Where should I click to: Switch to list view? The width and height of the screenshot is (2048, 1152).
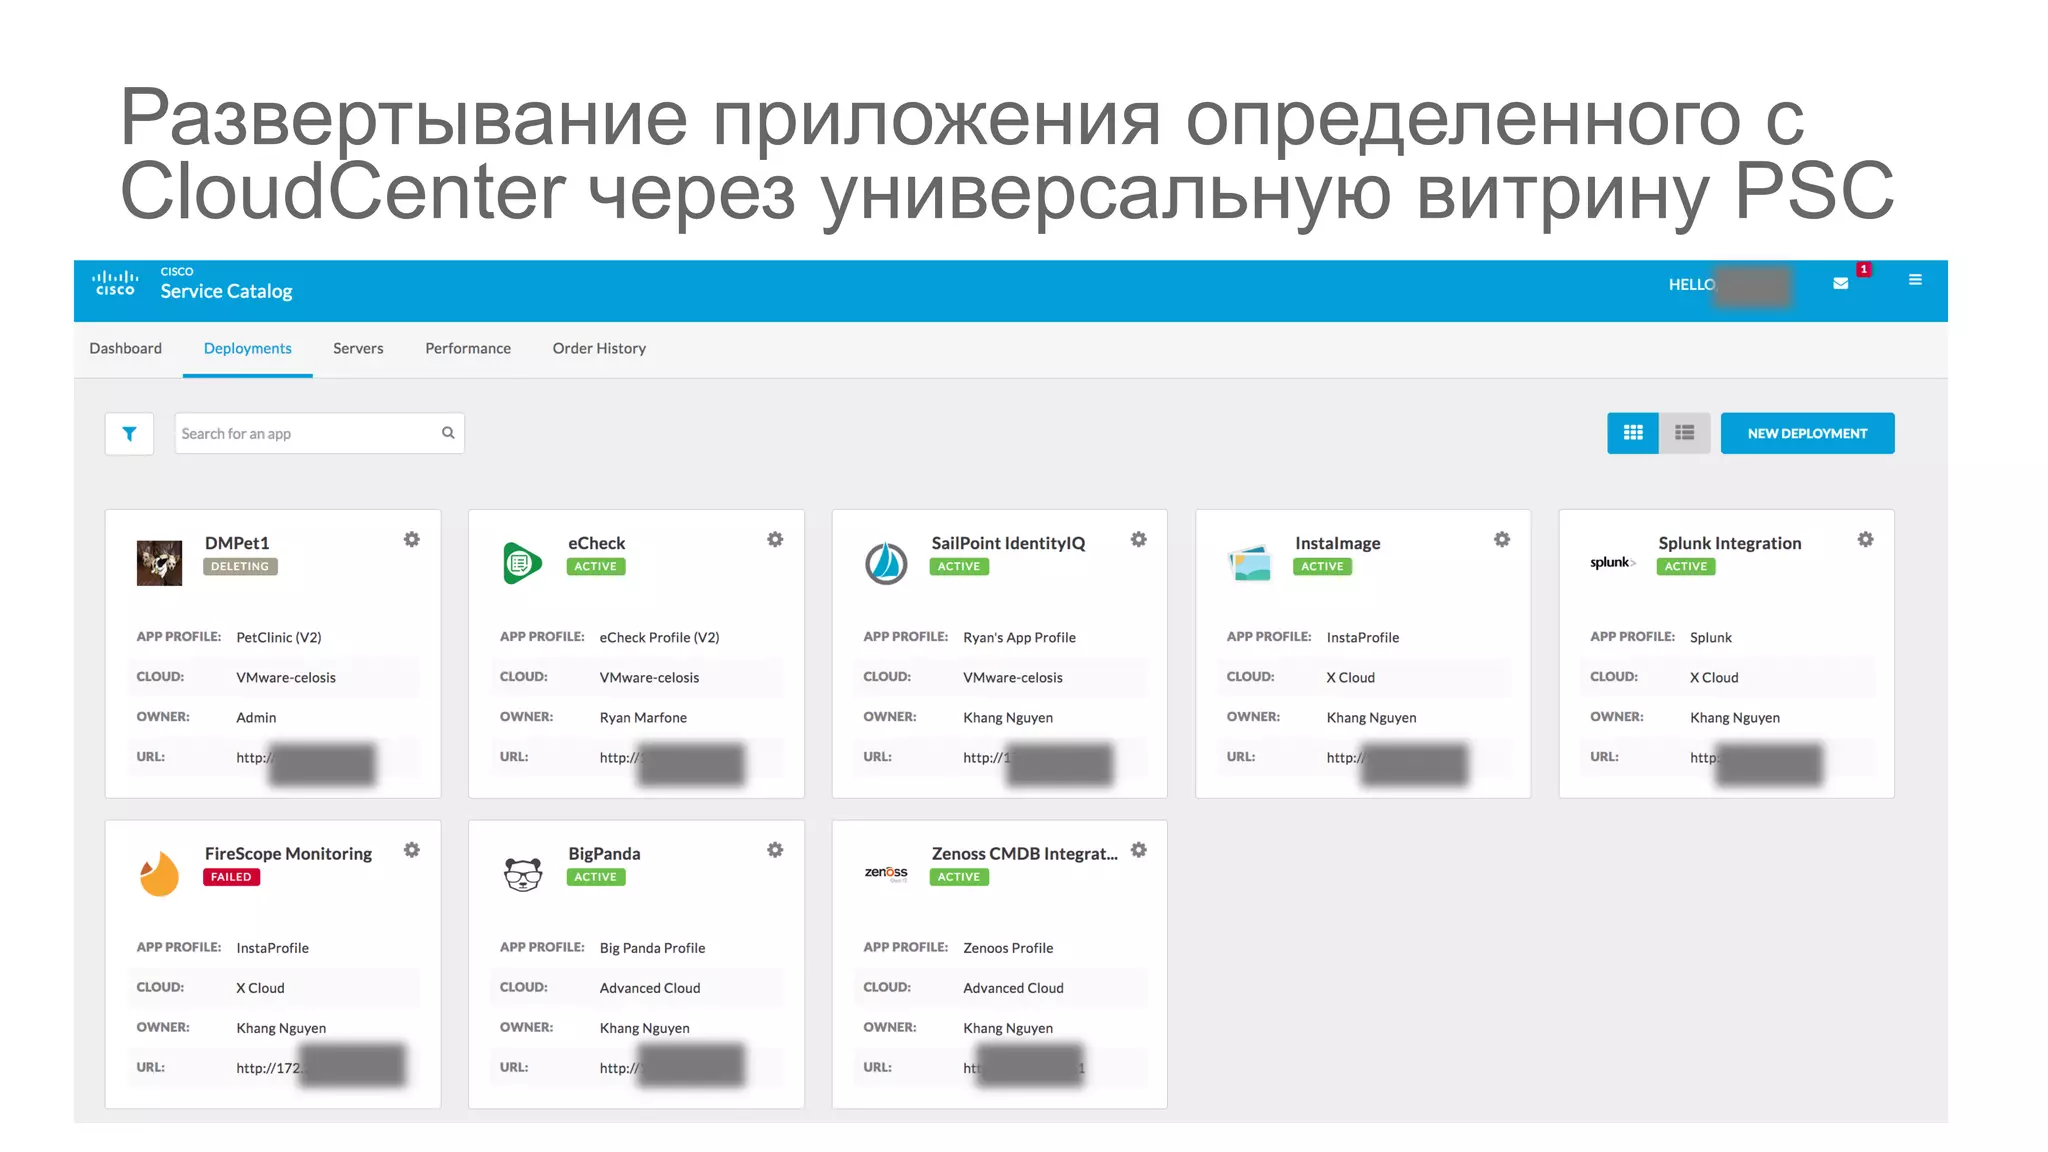(x=1685, y=433)
